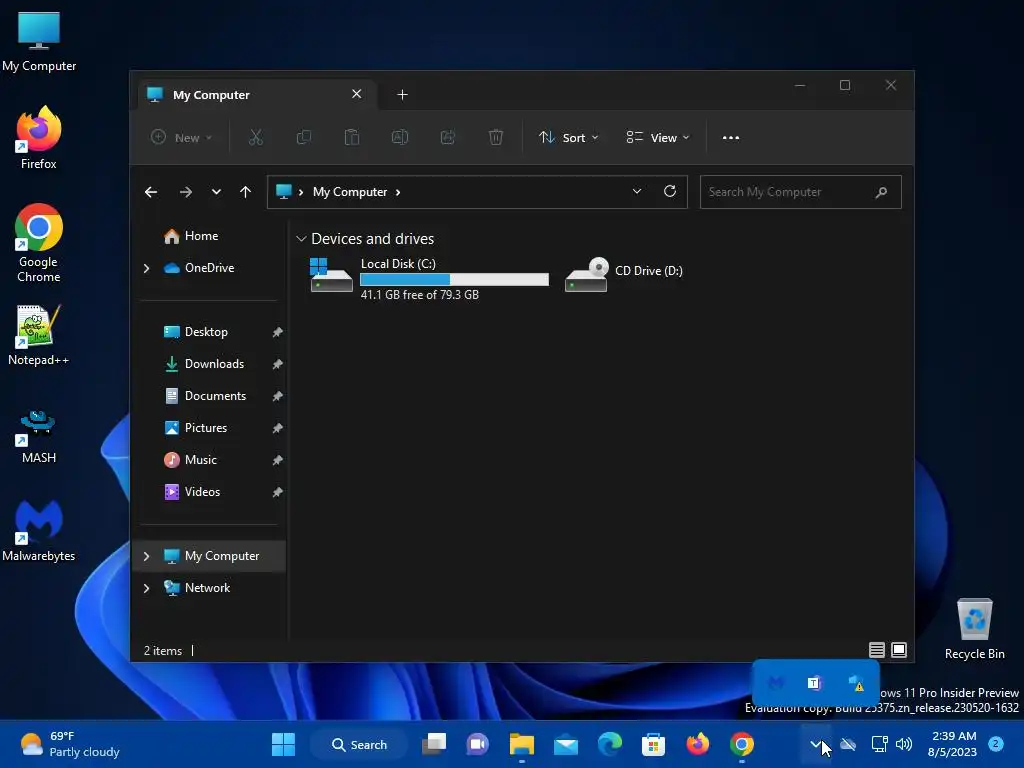Click My Computer breadcrumb in address bar
The width and height of the screenshot is (1024, 768).
350,192
